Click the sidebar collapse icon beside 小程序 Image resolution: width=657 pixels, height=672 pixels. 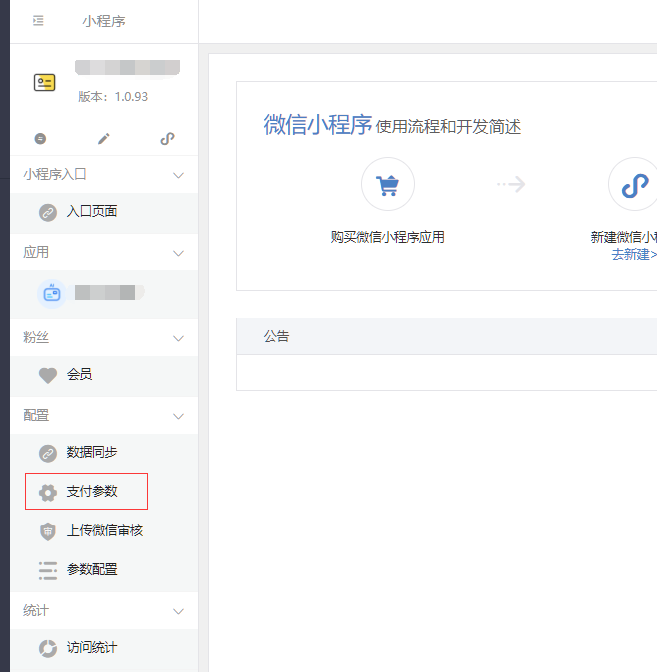tap(38, 21)
